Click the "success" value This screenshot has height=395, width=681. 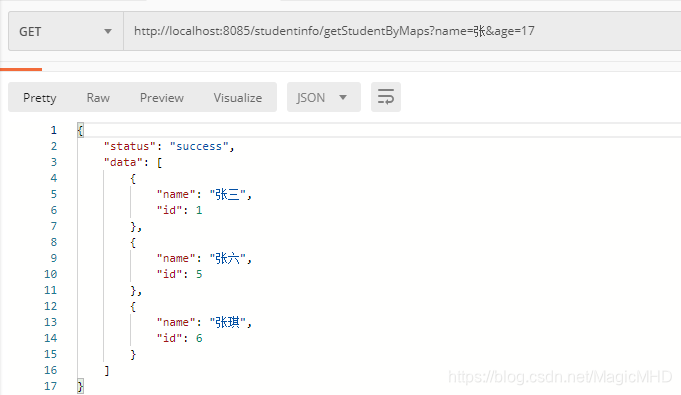pyautogui.click(x=199, y=146)
